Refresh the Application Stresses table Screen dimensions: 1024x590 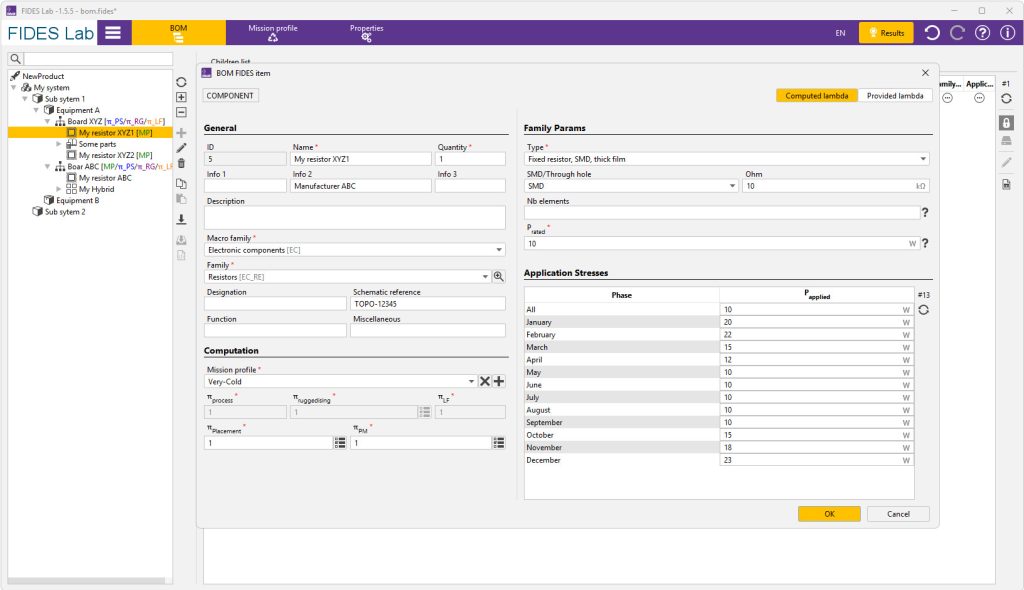pos(924,310)
